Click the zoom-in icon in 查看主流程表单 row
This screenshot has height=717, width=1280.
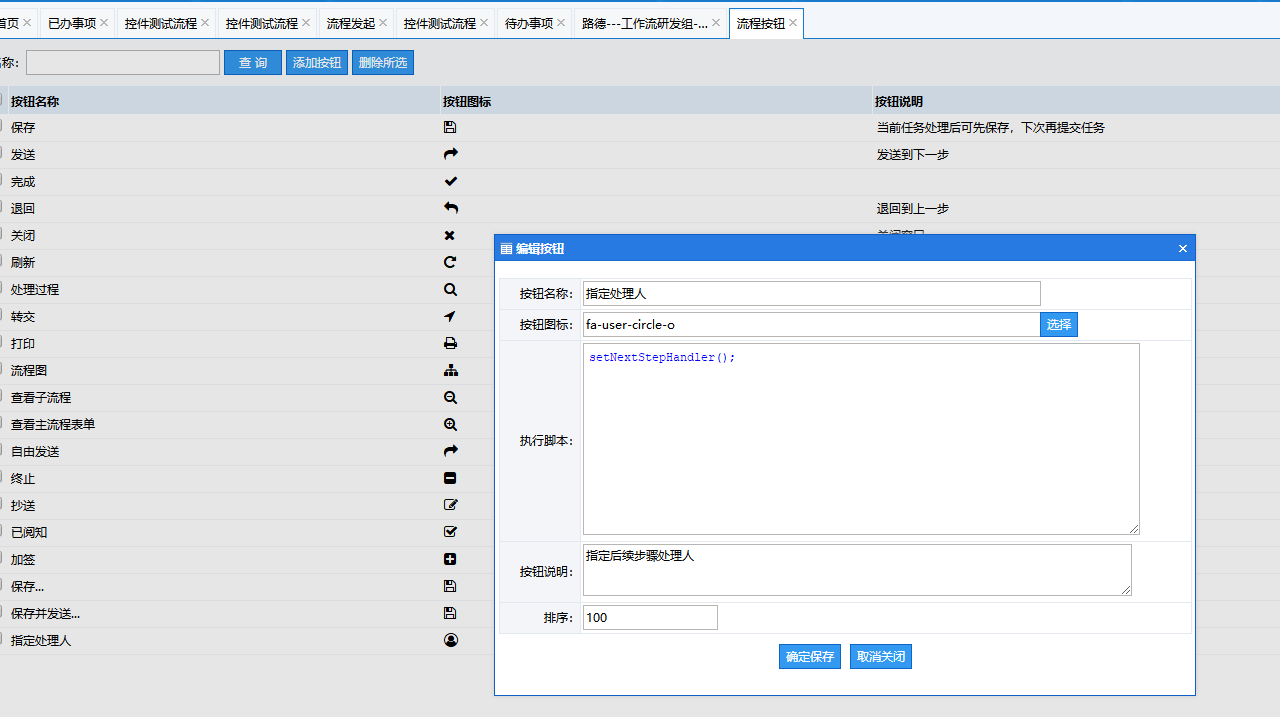coord(450,424)
